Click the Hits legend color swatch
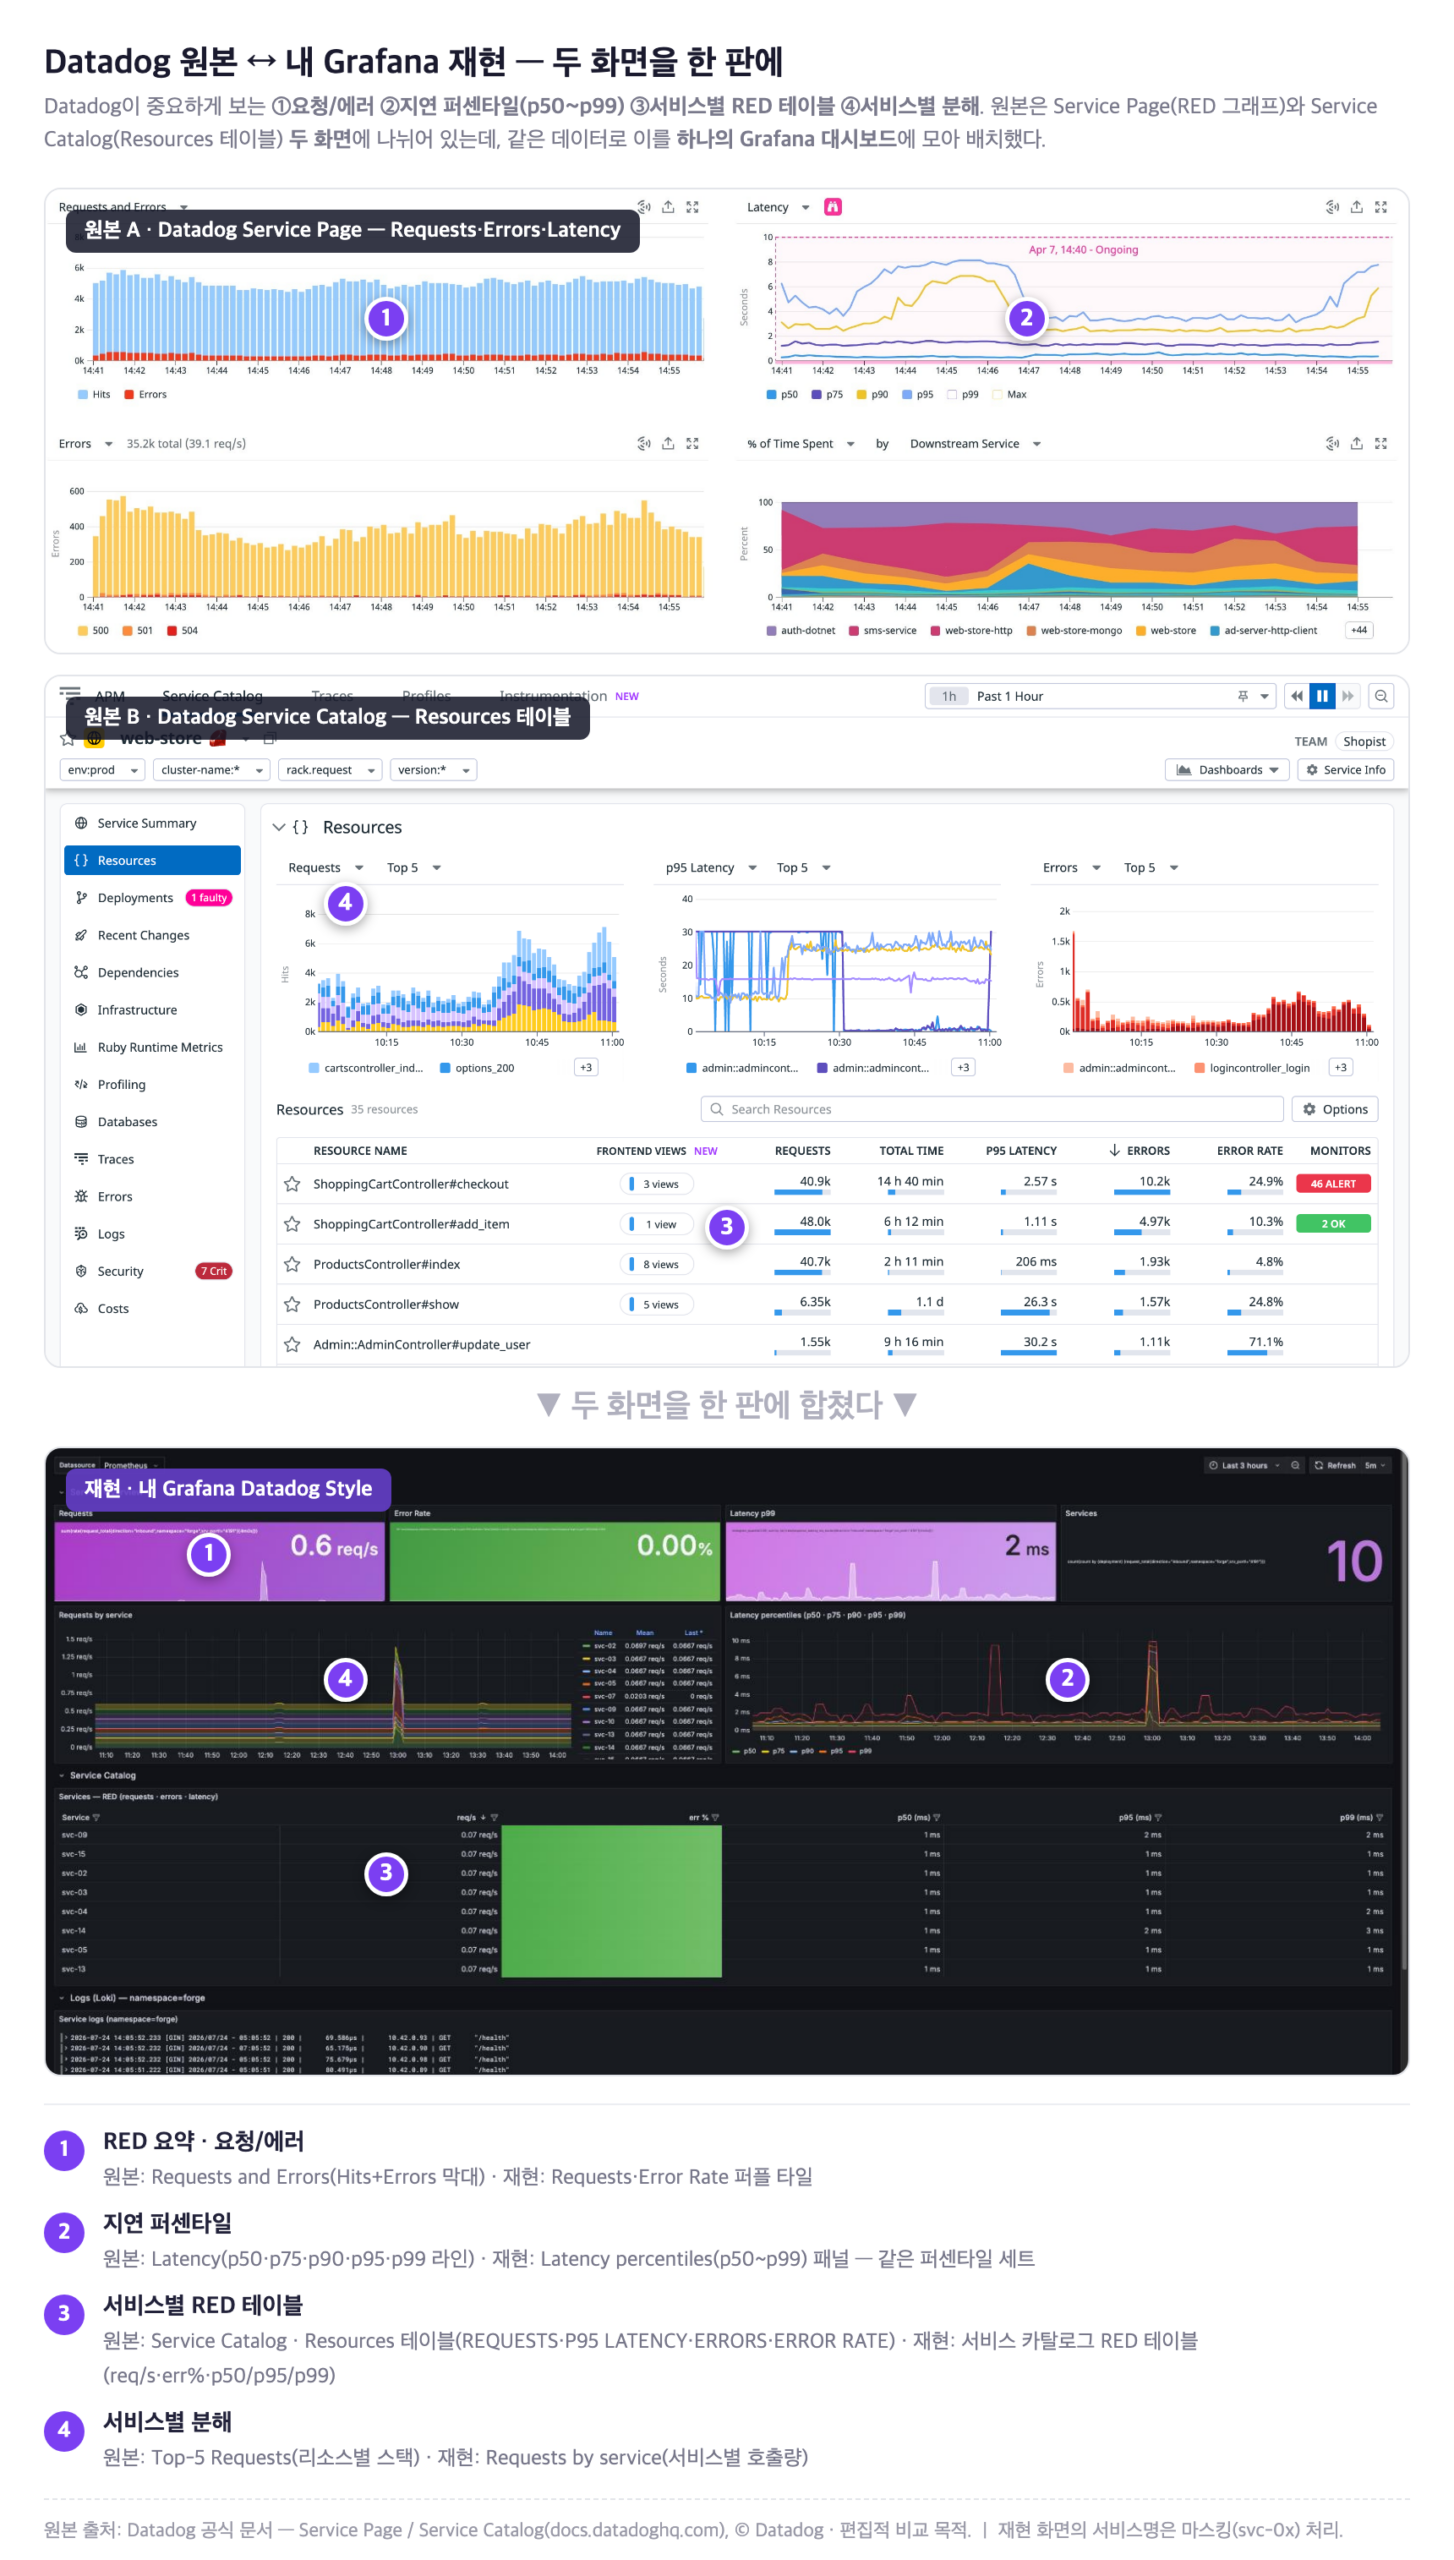The height and width of the screenshot is (2560, 1454). (83, 394)
